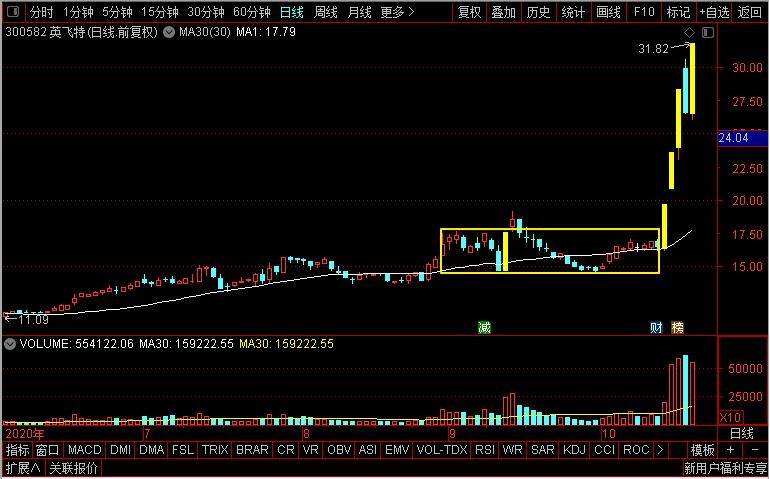Expand the 更多 periods menu
This screenshot has width=770, height=479.
[398, 12]
